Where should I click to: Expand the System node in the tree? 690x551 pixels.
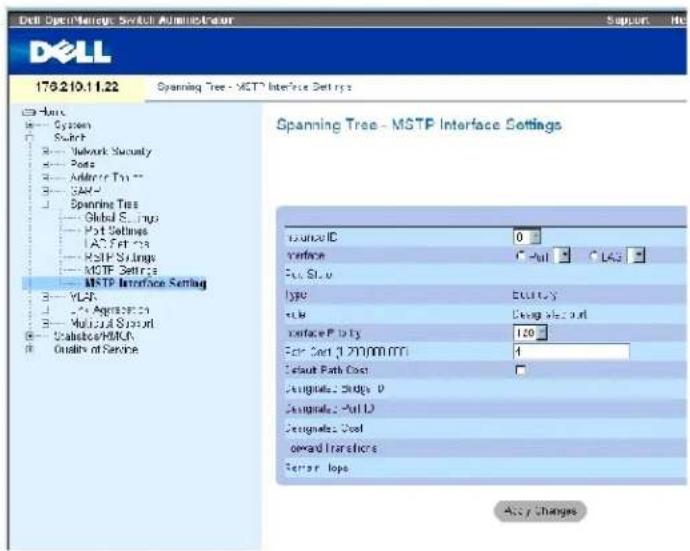[29, 125]
